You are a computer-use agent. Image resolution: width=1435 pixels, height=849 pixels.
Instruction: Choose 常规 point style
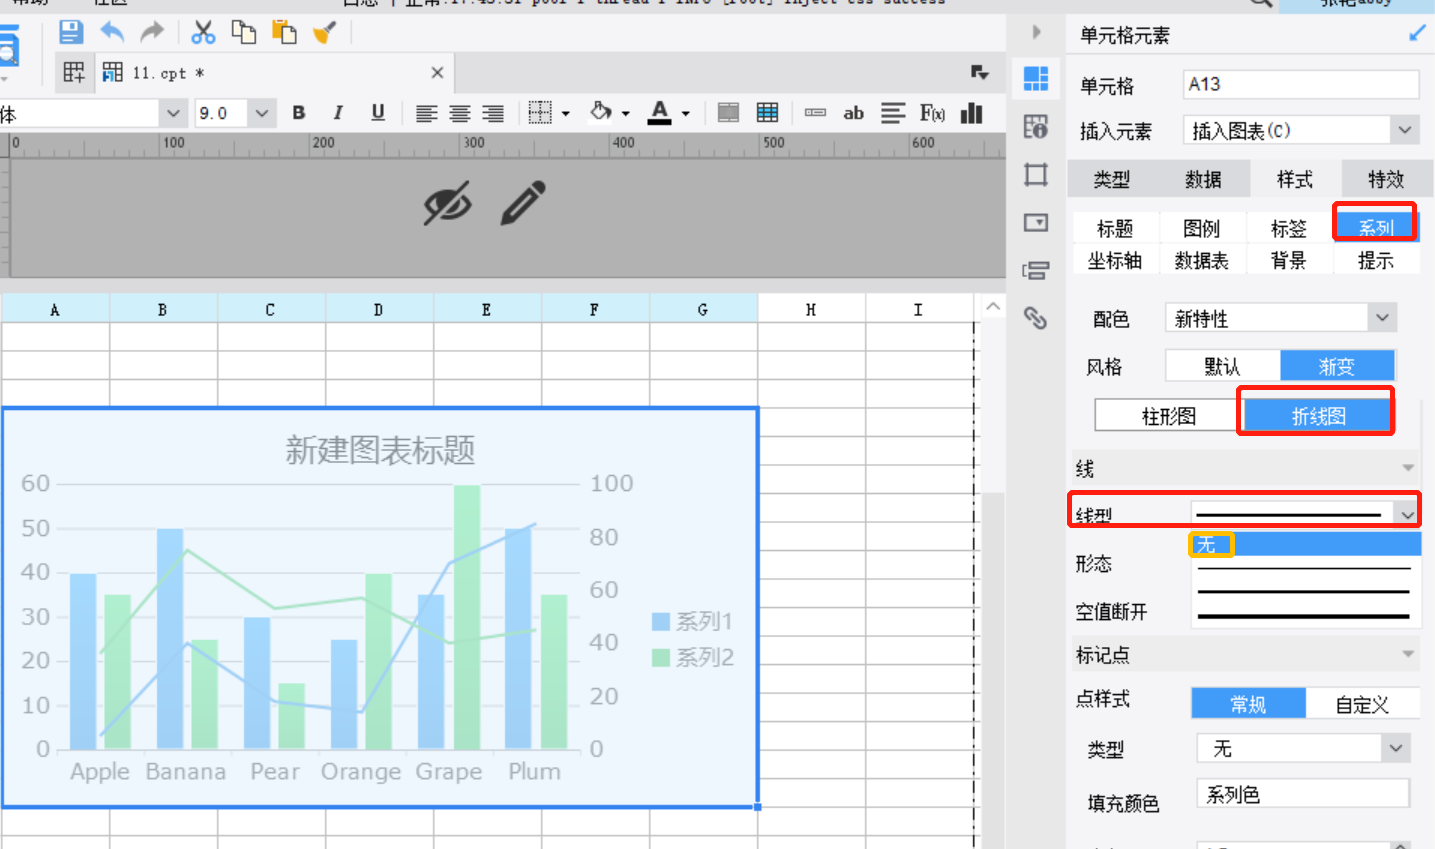click(x=1248, y=704)
